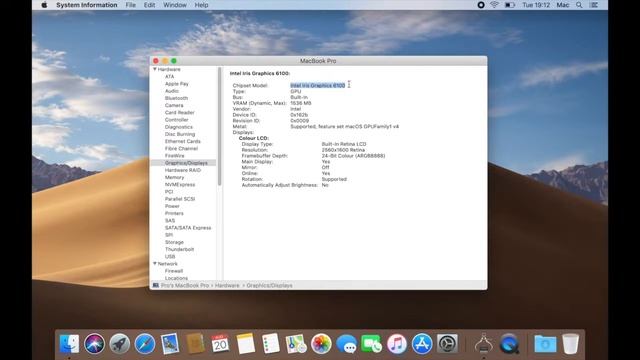The width and height of the screenshot is (640, 360).
Task: Open the Help menu
Action: (201, 5)
